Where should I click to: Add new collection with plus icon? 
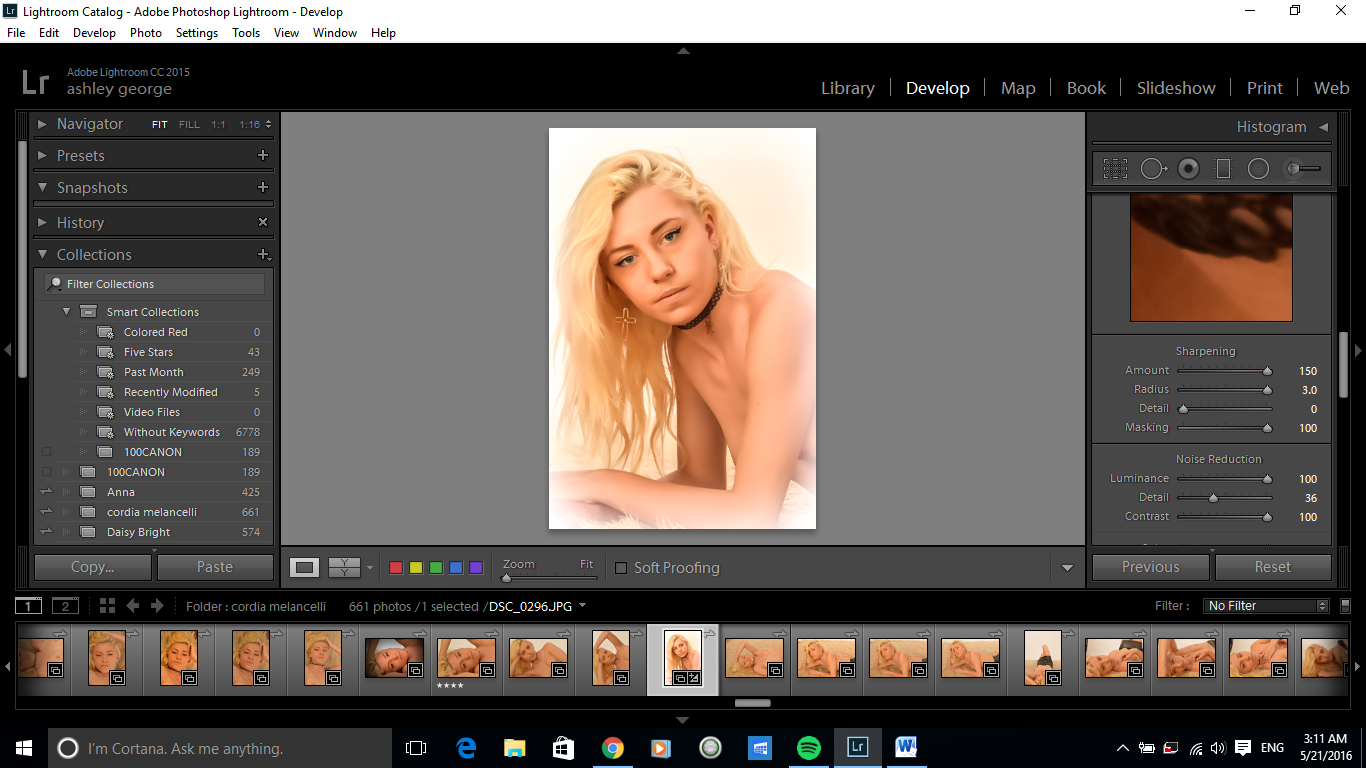264,255
